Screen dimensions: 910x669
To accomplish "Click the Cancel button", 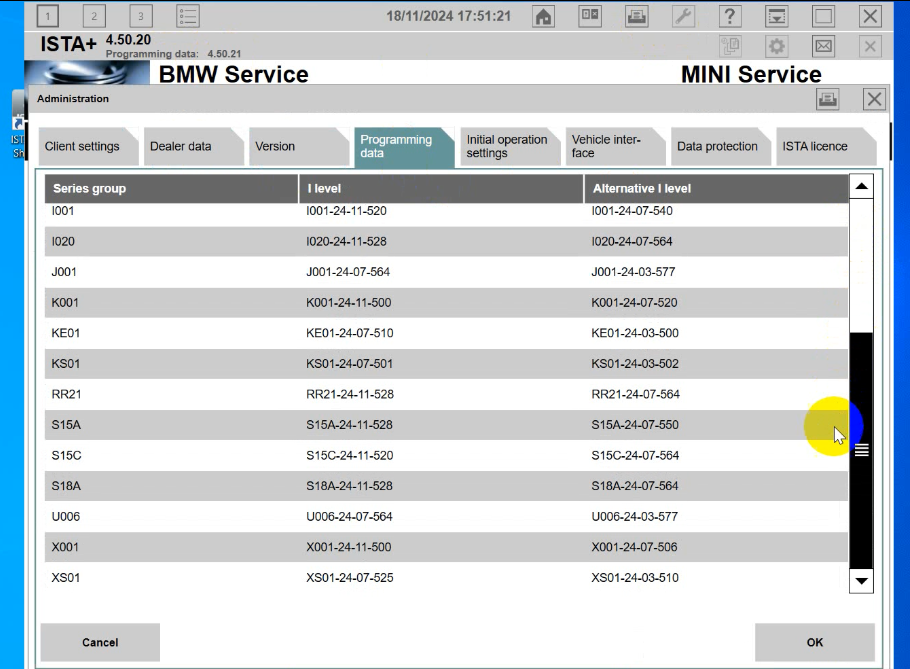I will pyautogui.click(x=100, y=642).
